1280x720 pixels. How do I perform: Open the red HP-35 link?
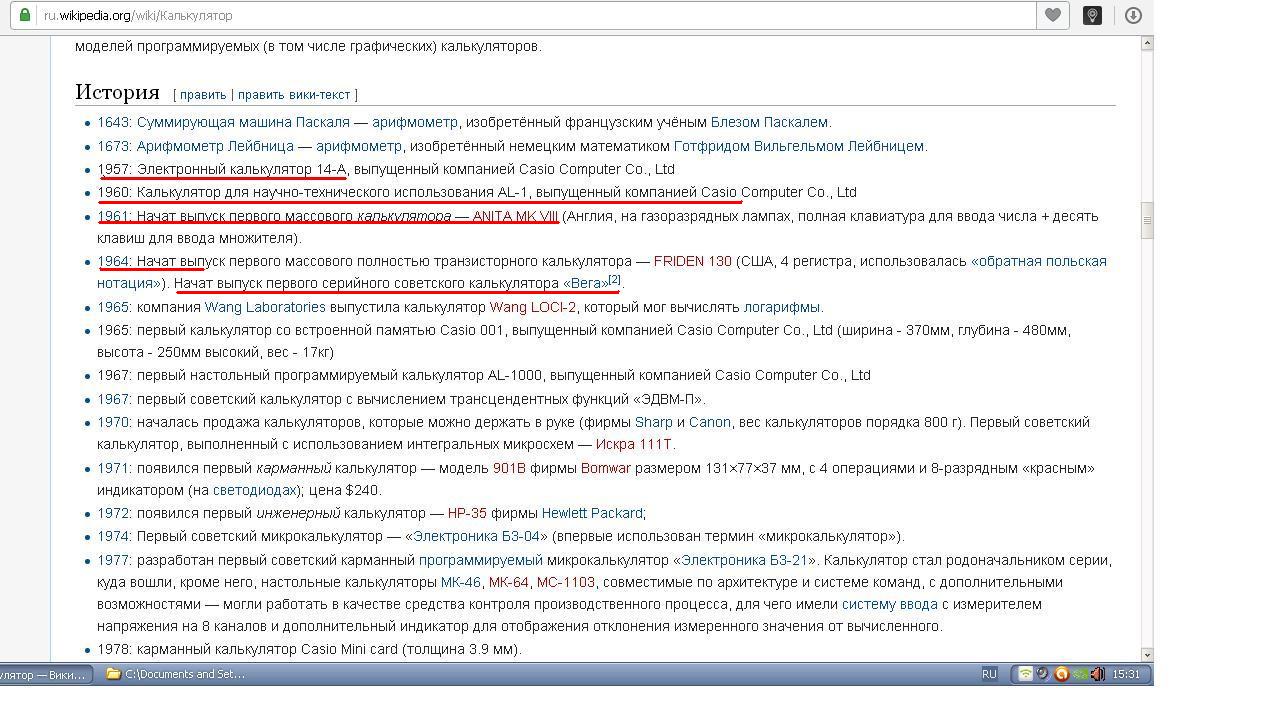[x=467, y=513]
